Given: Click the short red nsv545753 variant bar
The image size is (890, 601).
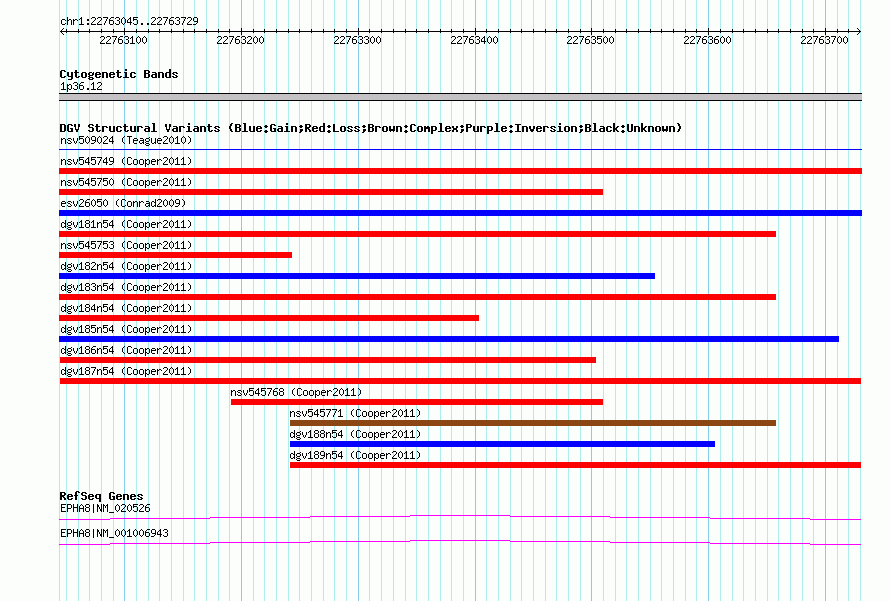Looking at the screenshot, I should [175, 255].
